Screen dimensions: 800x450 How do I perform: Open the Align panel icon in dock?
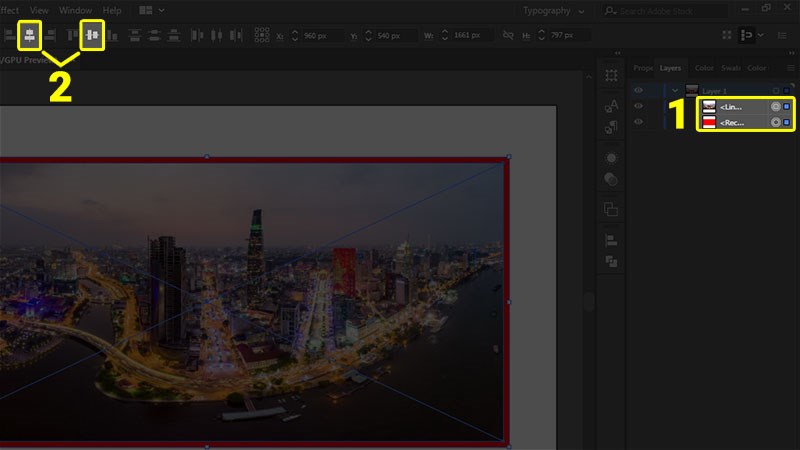[611, 241]
